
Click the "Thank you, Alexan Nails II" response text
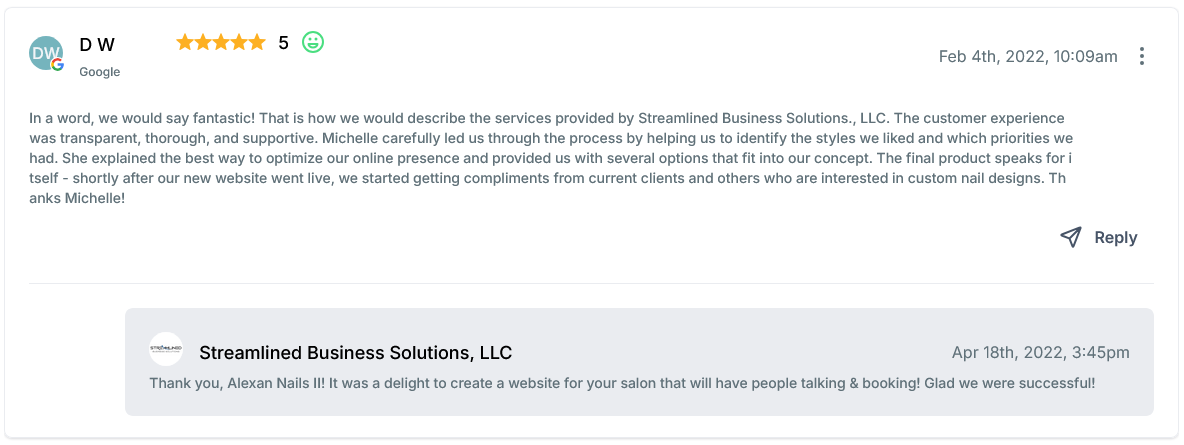[622, 383]
